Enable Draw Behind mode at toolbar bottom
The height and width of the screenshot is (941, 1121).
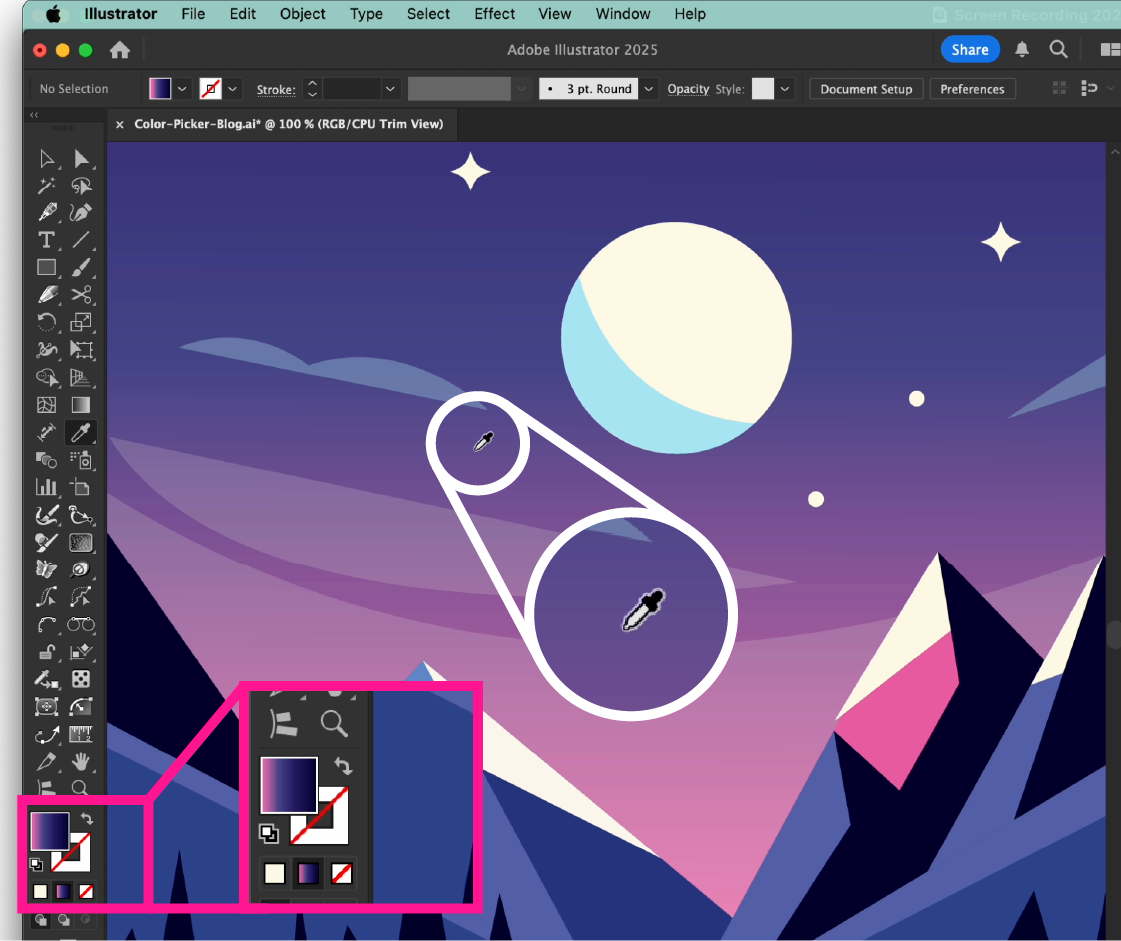[x=63, y=919]
